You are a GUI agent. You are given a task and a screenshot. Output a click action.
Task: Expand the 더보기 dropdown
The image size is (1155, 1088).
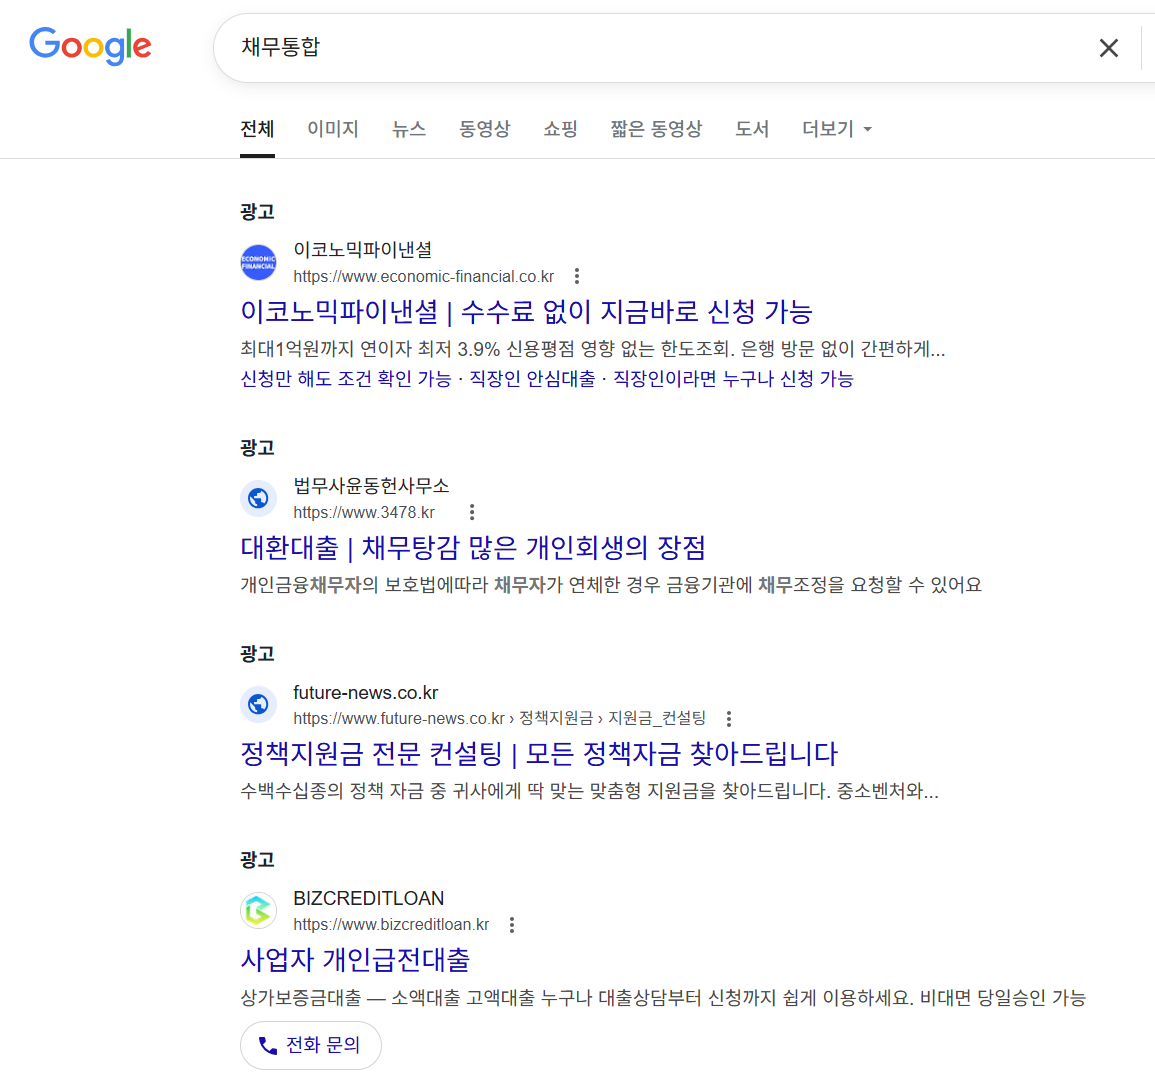click(x=837, y=129)
